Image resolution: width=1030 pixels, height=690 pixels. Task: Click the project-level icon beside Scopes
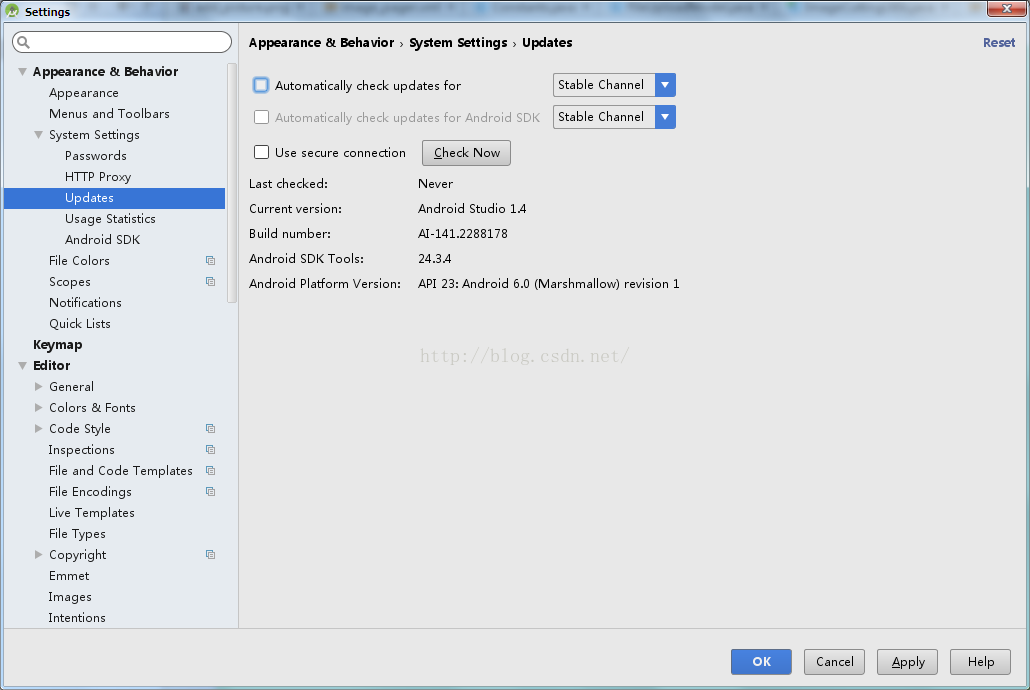(x=210, y=282)
